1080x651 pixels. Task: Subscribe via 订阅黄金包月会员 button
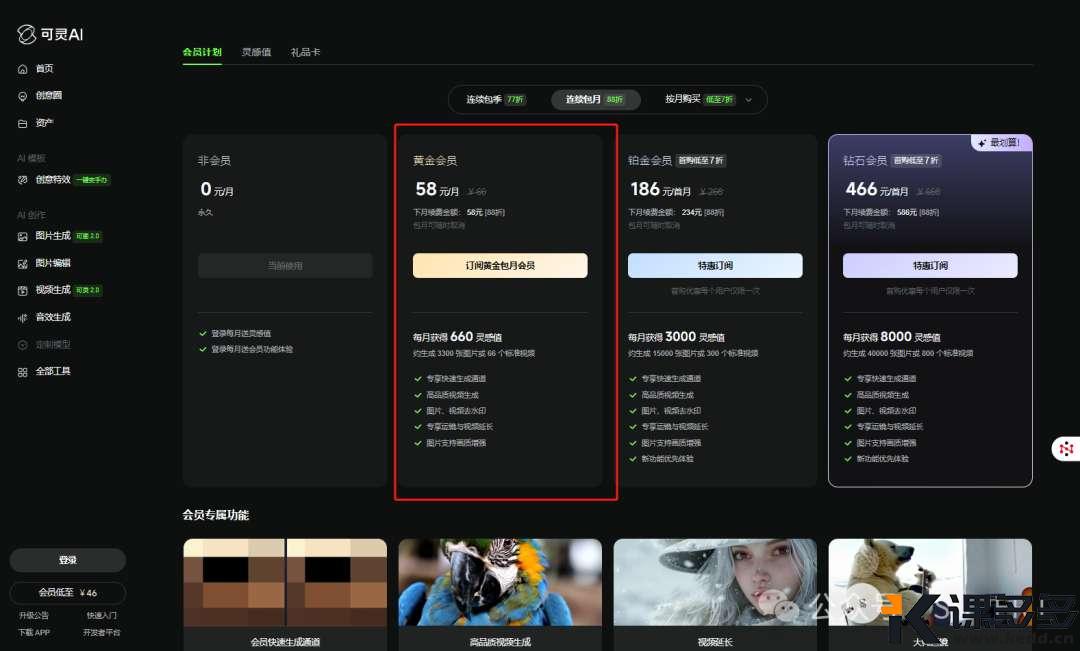click(500, 265)
